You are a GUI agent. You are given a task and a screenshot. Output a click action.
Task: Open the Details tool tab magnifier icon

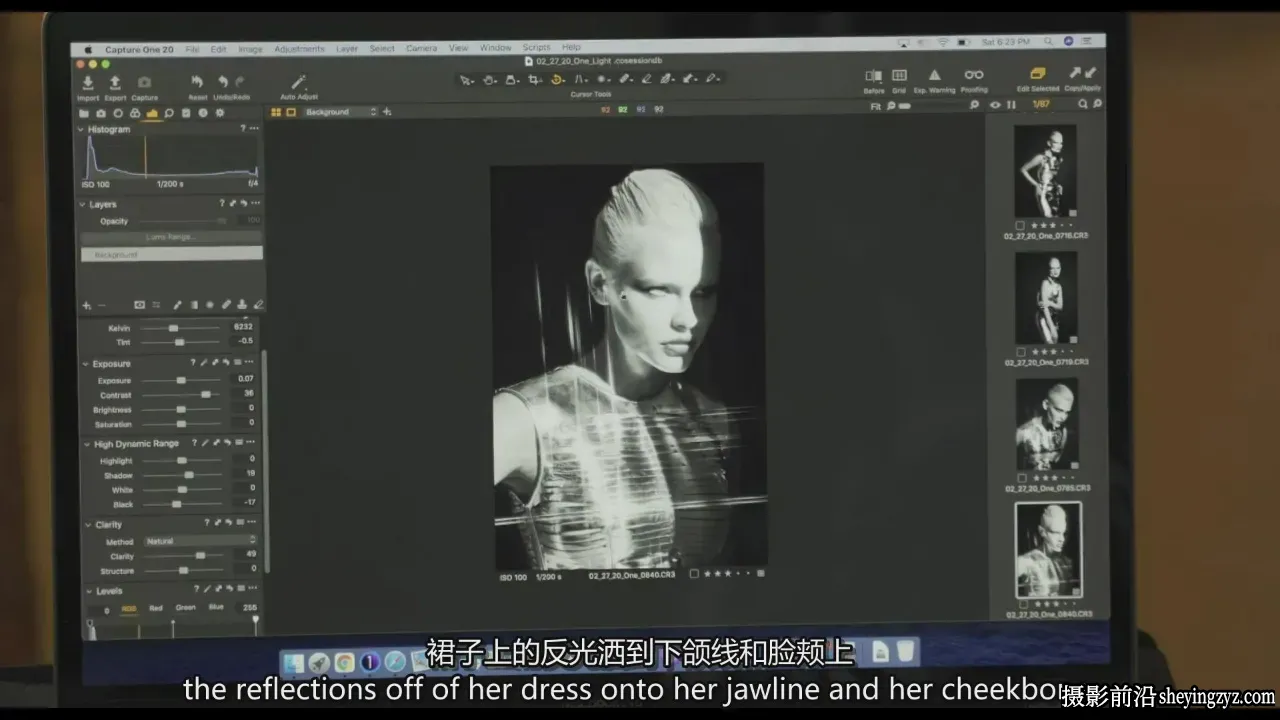169,113
